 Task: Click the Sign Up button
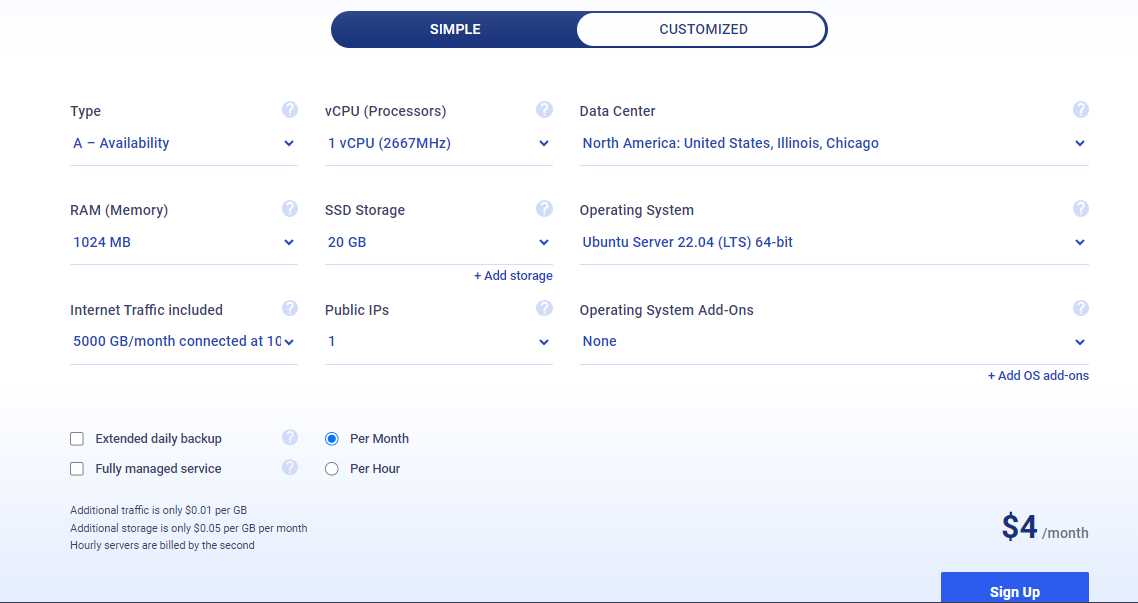(x=1015, y=589)
